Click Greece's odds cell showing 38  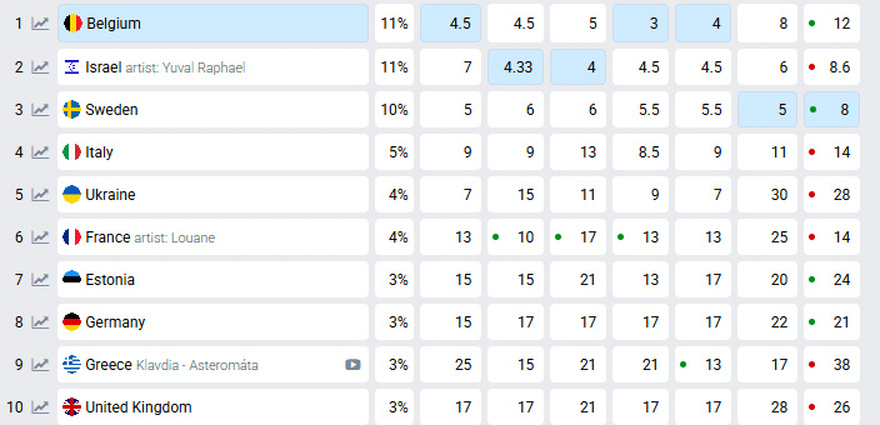point(832,365)
